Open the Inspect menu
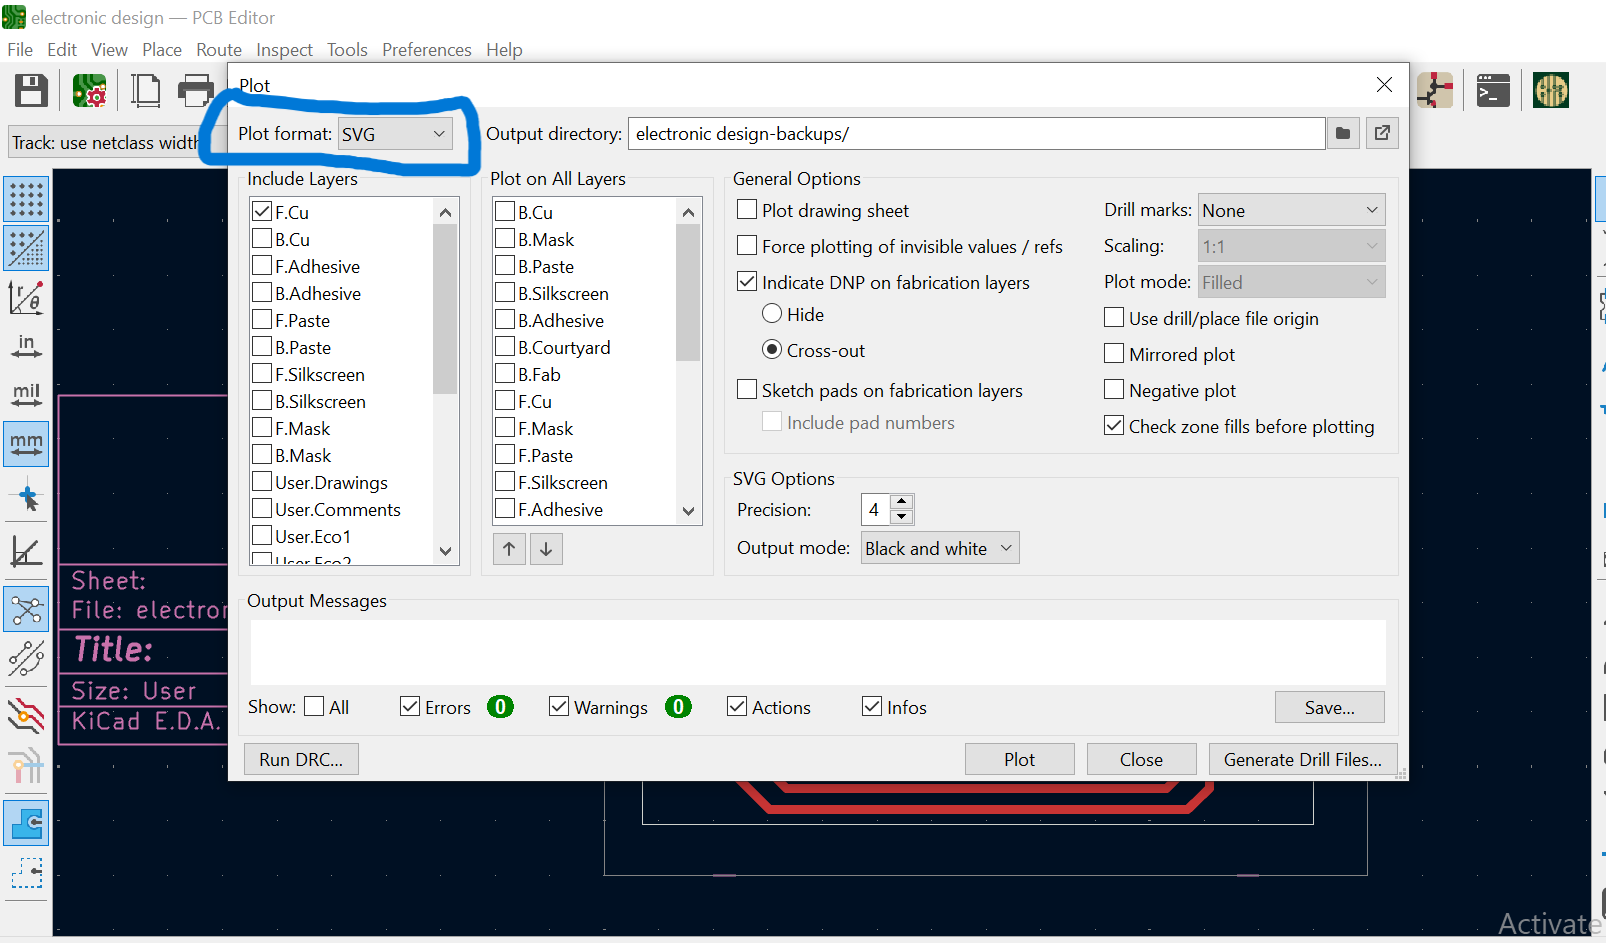The height and width of the screenshot is (943, 1606). click(284, 50)
